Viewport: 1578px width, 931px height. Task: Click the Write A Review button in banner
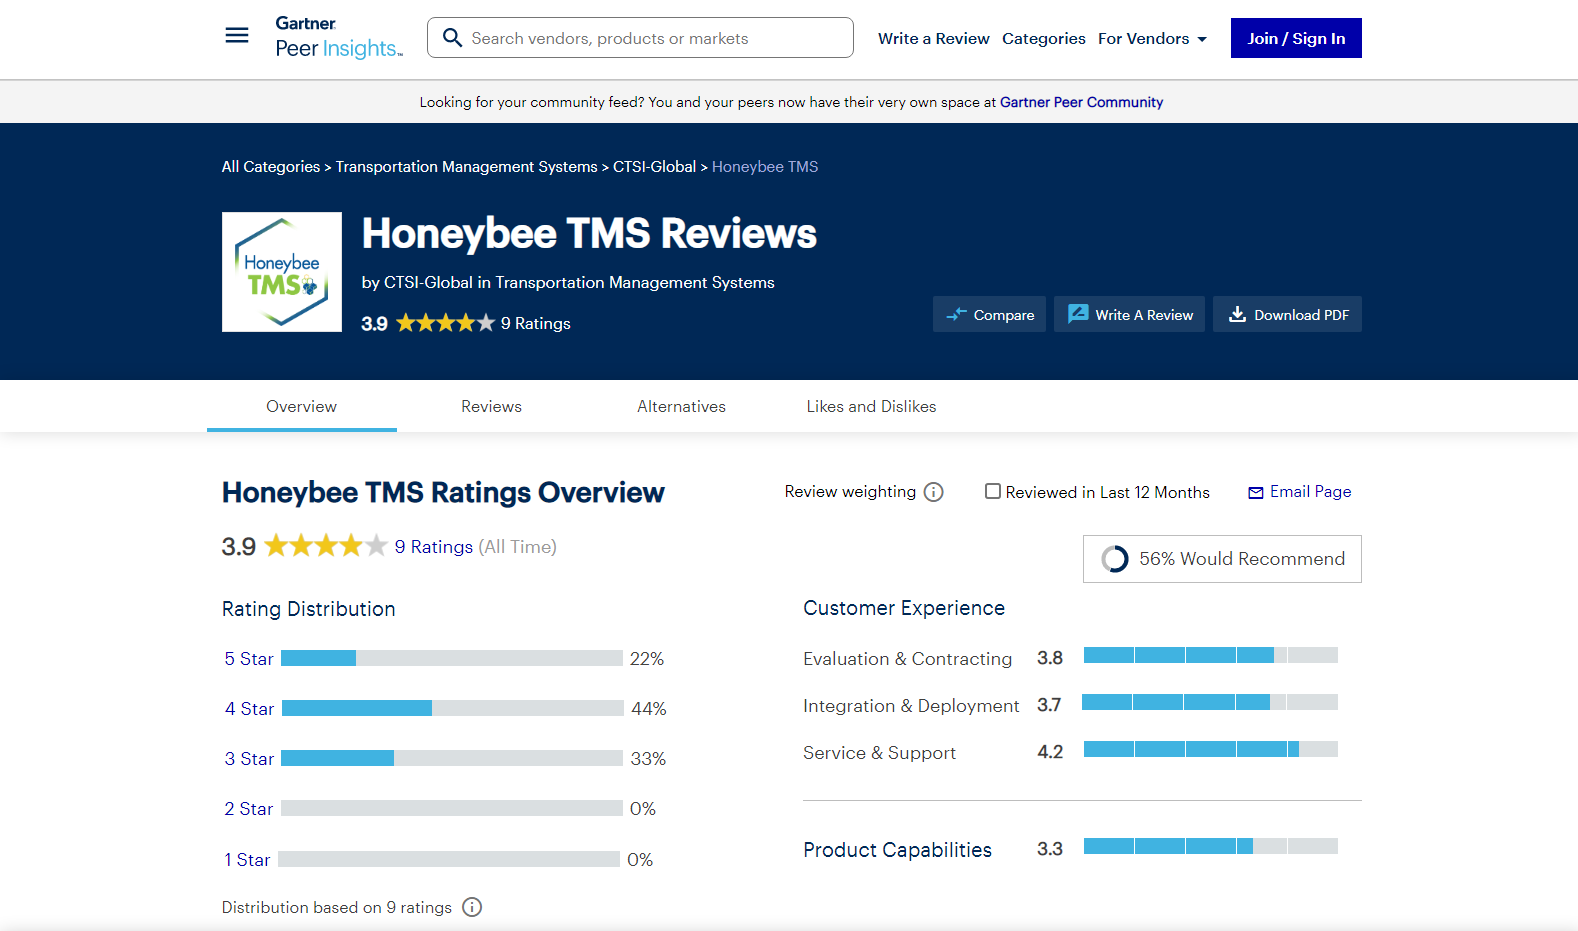(x=1130, y=314)
